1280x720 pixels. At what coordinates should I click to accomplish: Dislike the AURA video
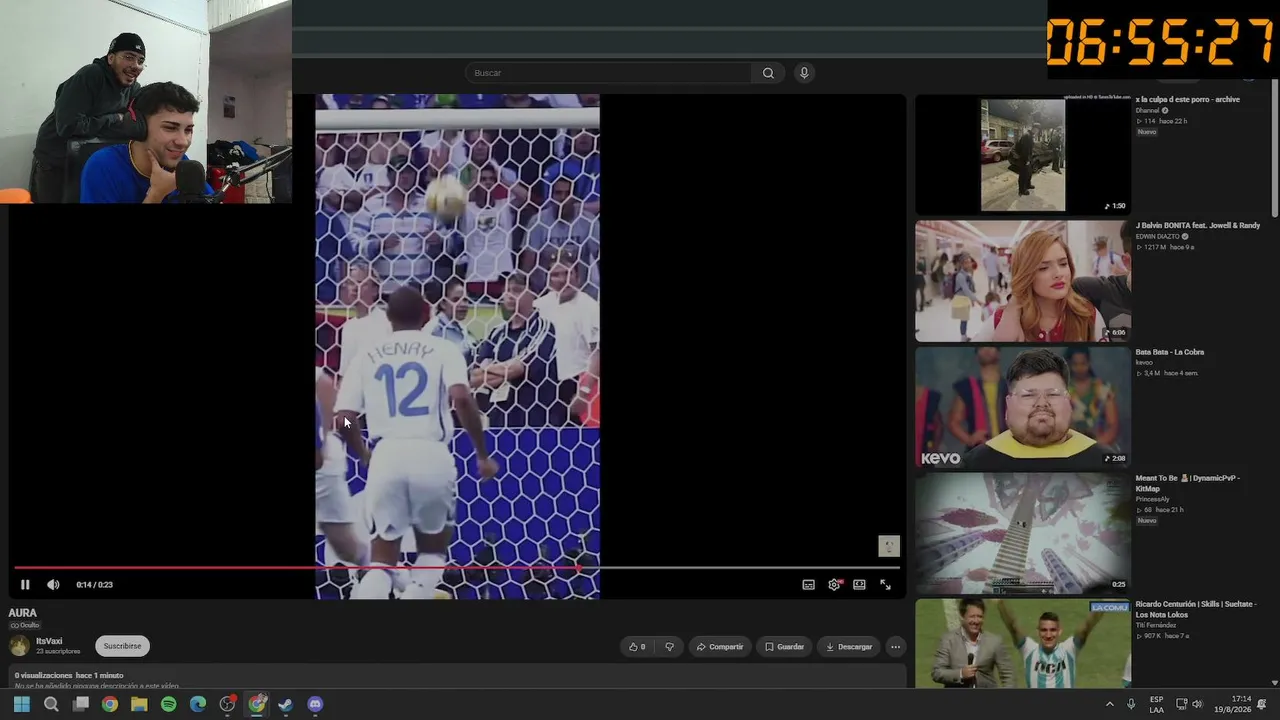[x=669, y=647]
